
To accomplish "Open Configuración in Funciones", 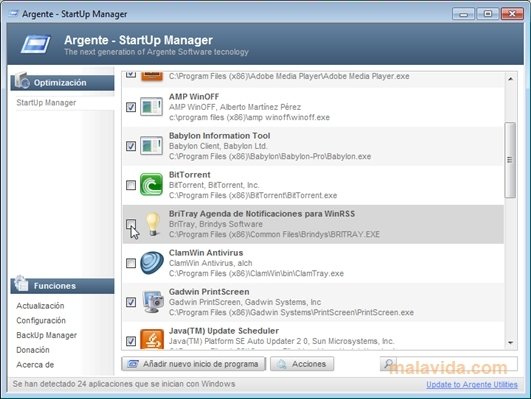I will click(41, 320).
